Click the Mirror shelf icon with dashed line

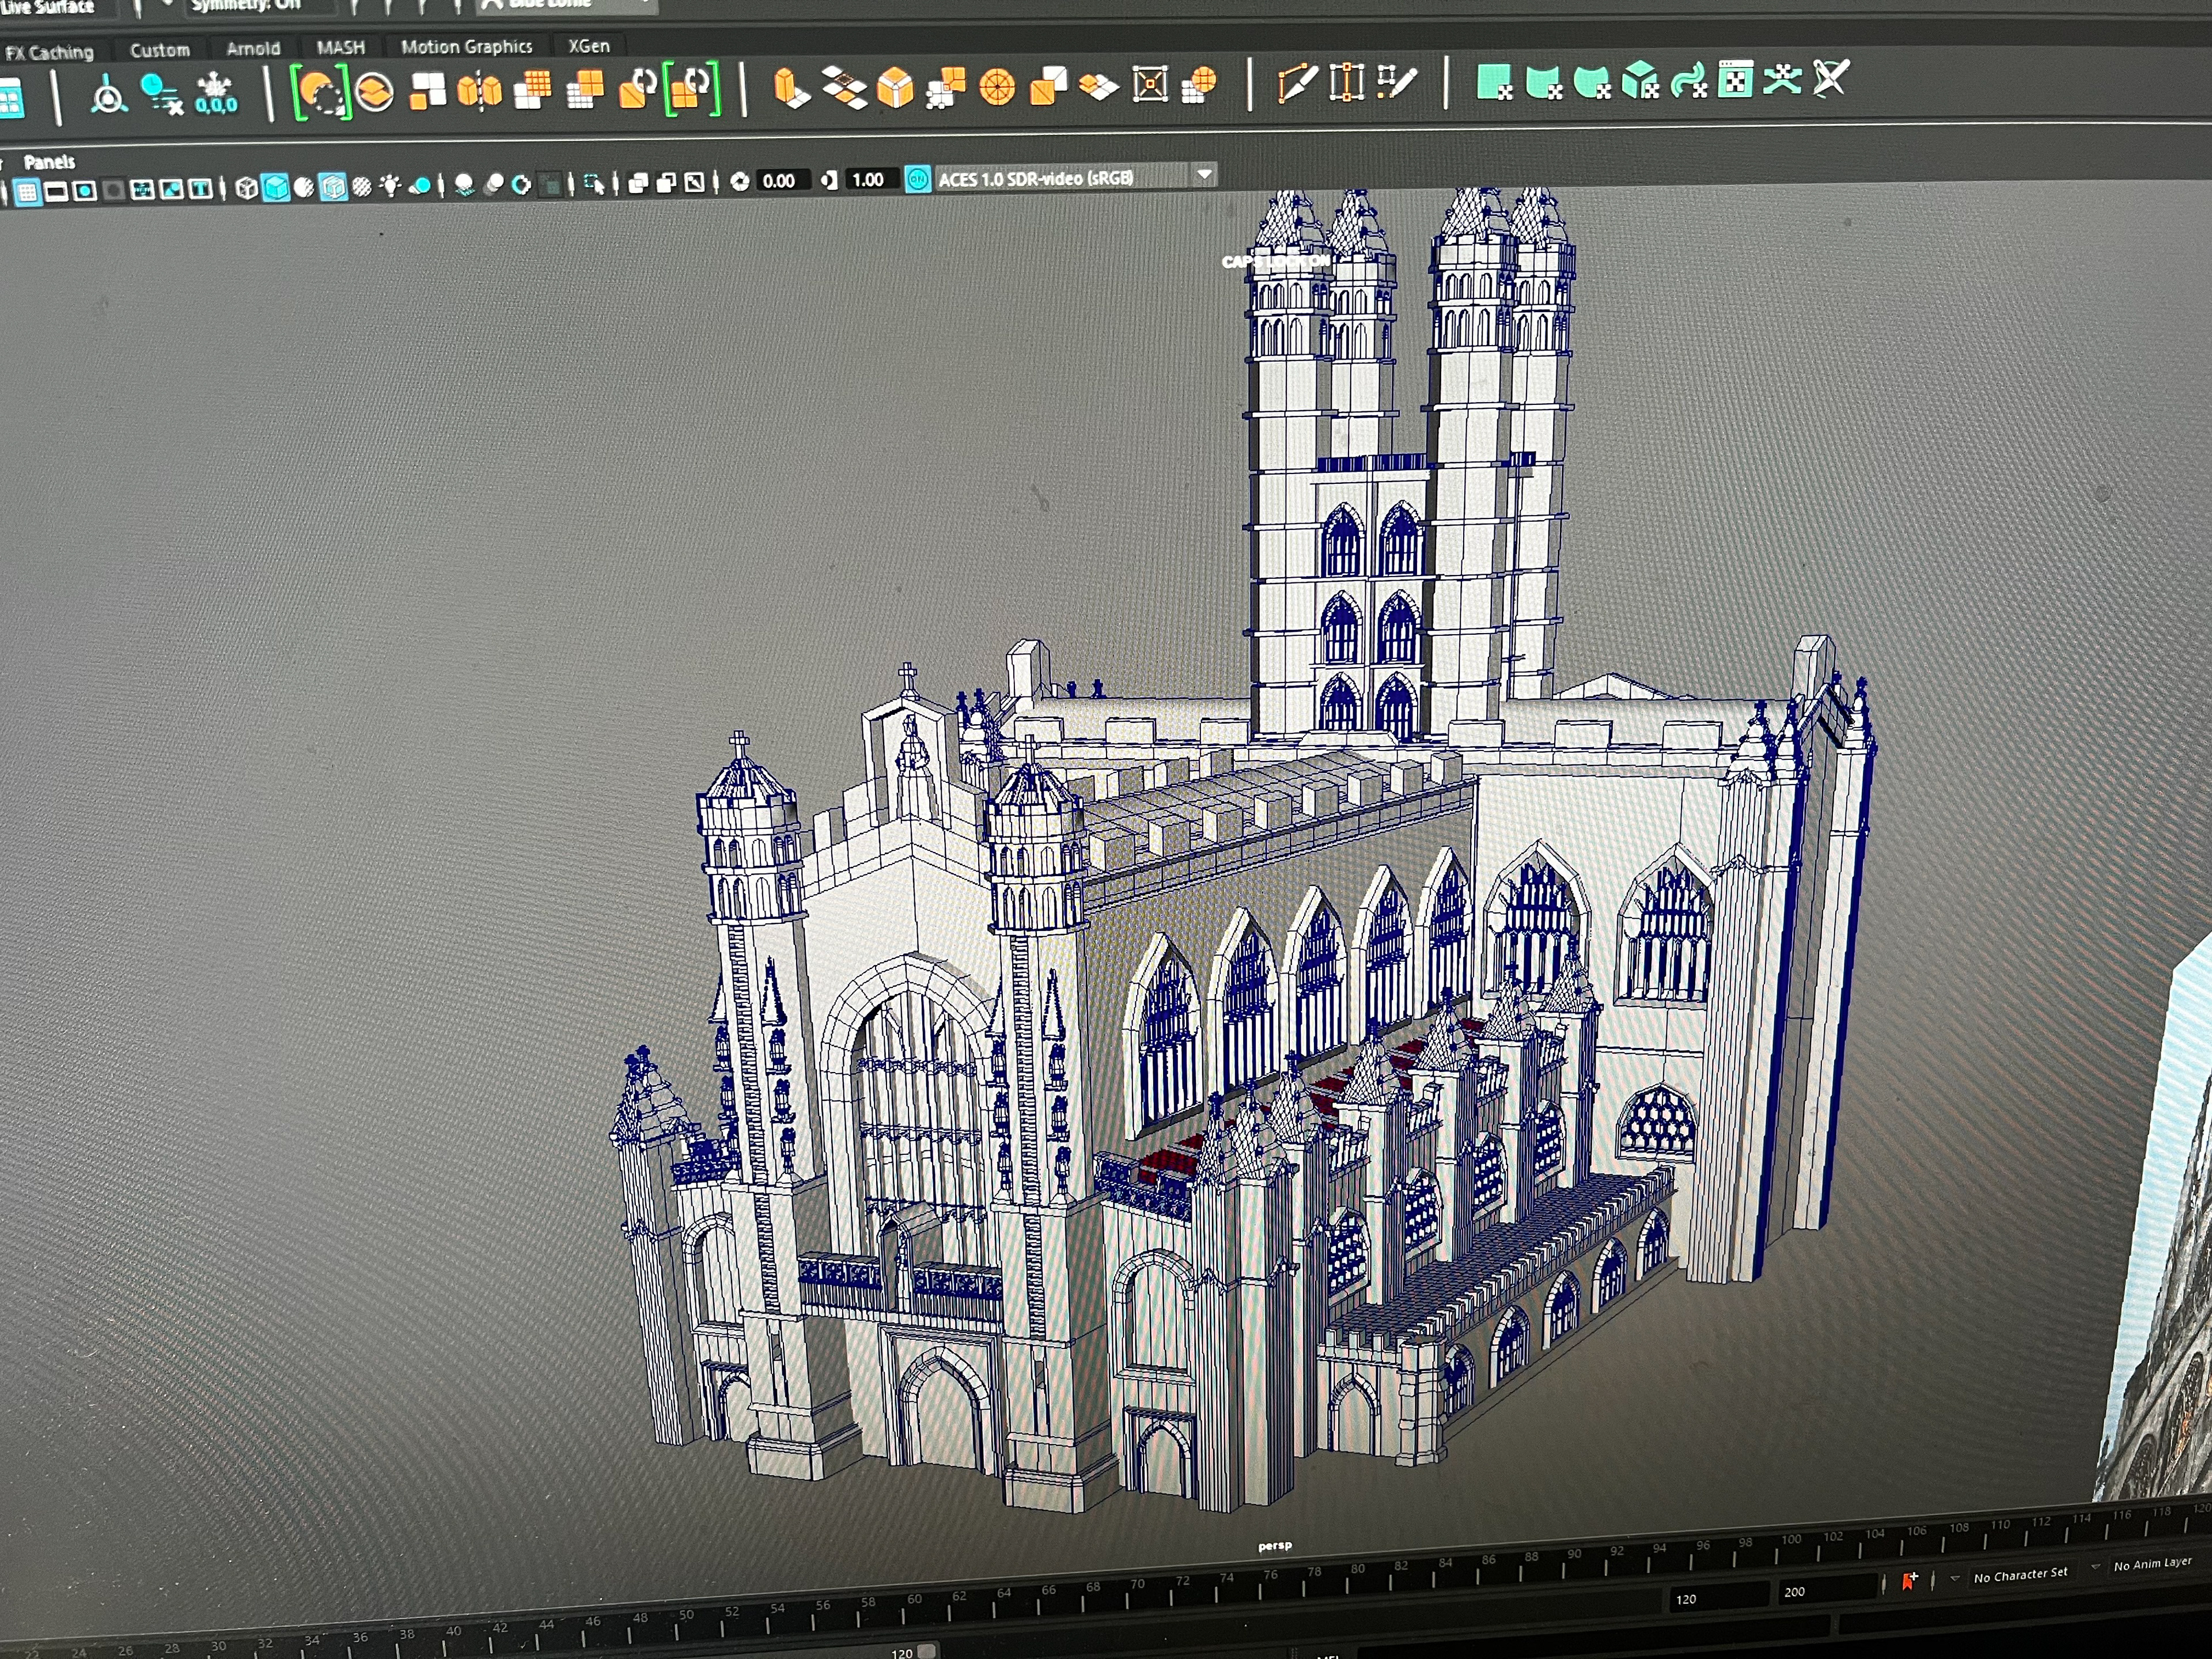pos(480,90)
